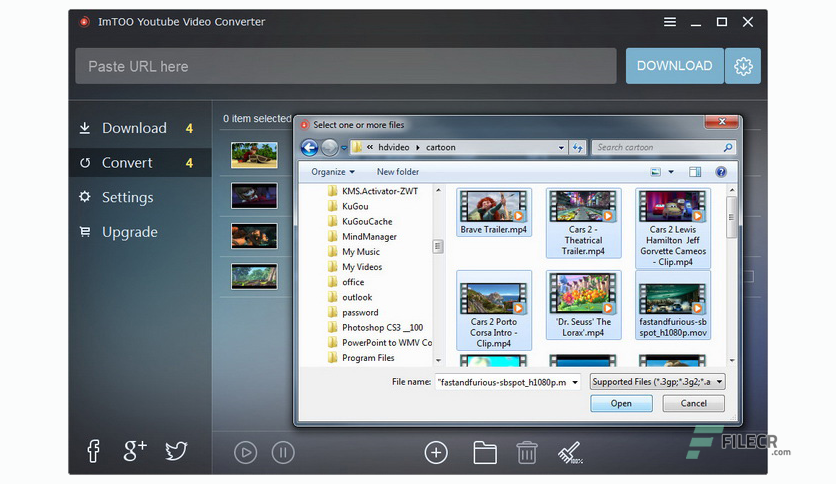Viewport: 836px width, 484px height.
Task: Open the outlook folder
Action: 350,297
